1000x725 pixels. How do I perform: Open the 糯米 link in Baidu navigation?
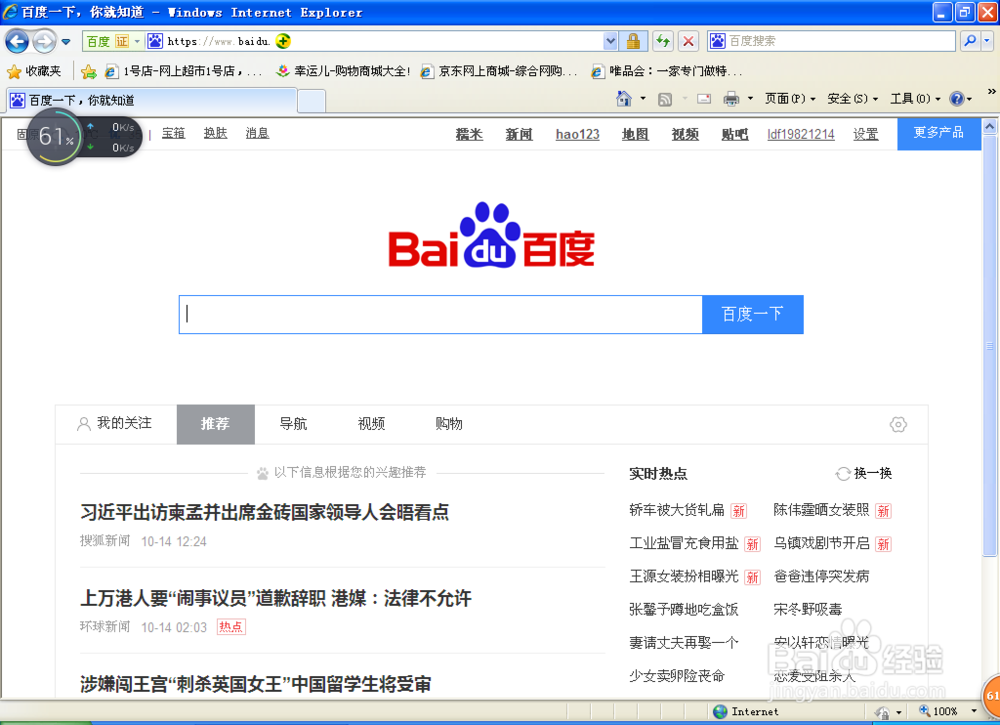(469, 134)
